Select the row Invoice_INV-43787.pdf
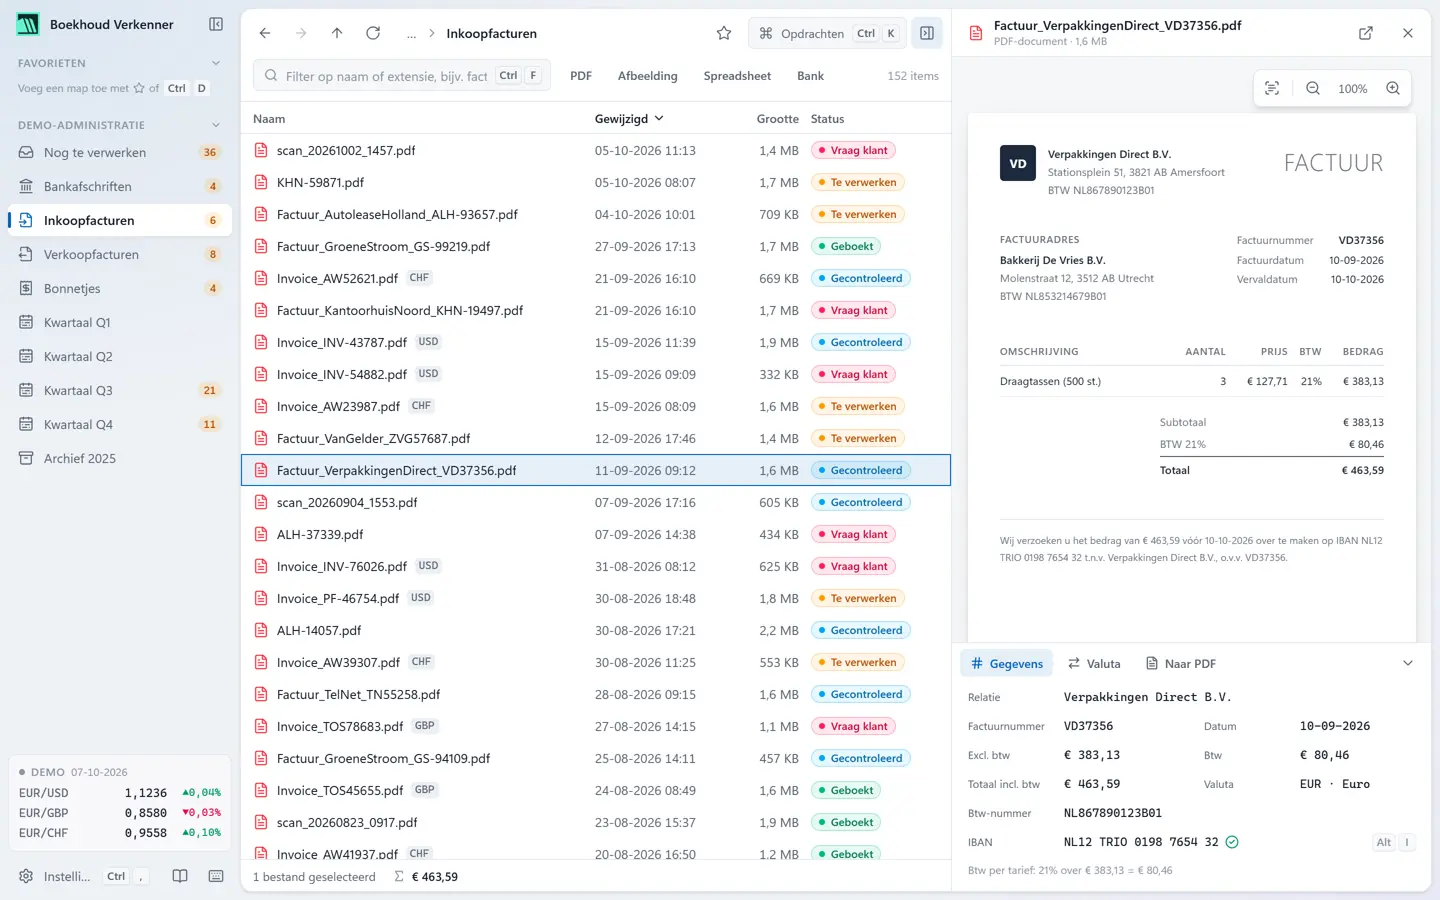1440x900 pixels. [596, 342]
